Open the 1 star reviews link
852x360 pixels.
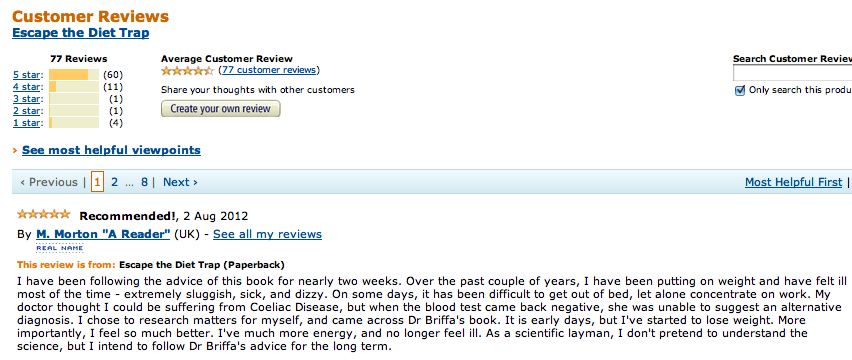click(27, 123)
